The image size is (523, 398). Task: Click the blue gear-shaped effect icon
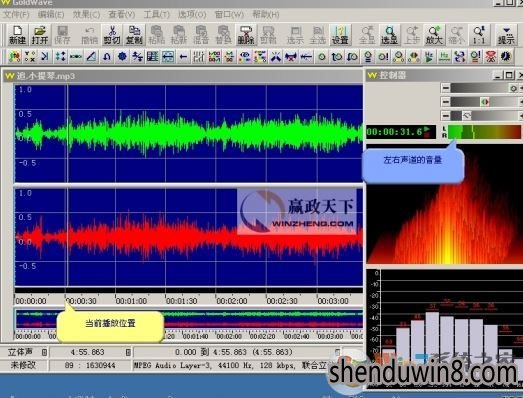122,57
